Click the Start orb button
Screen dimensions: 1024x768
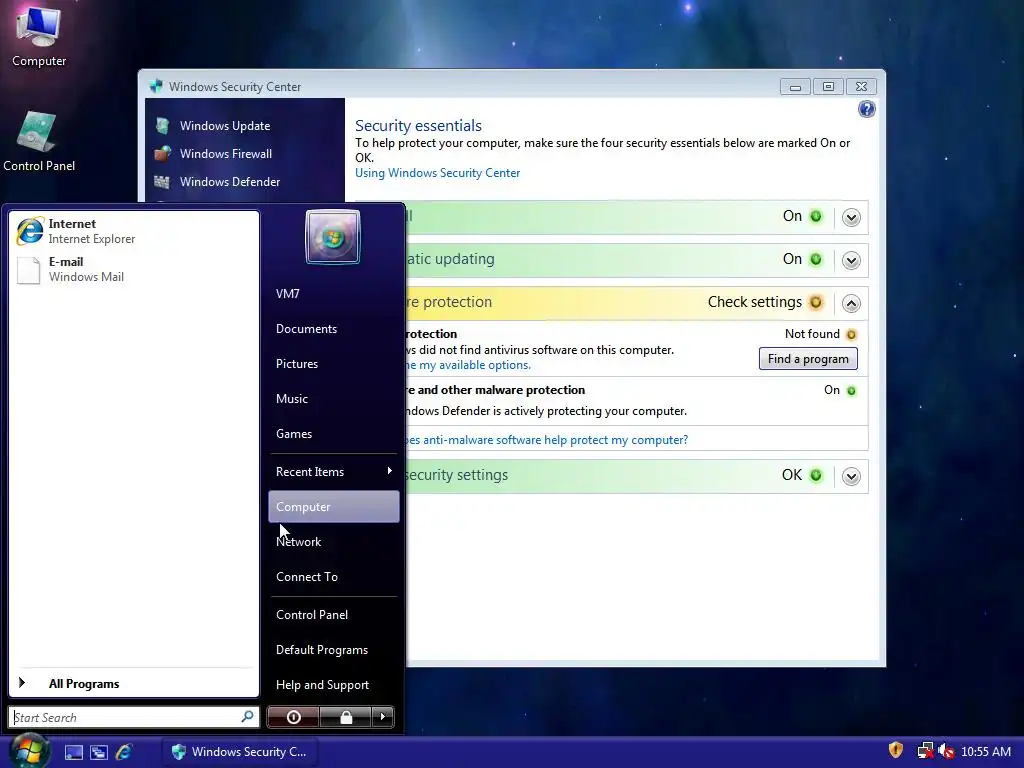click(x=29, y=751)
